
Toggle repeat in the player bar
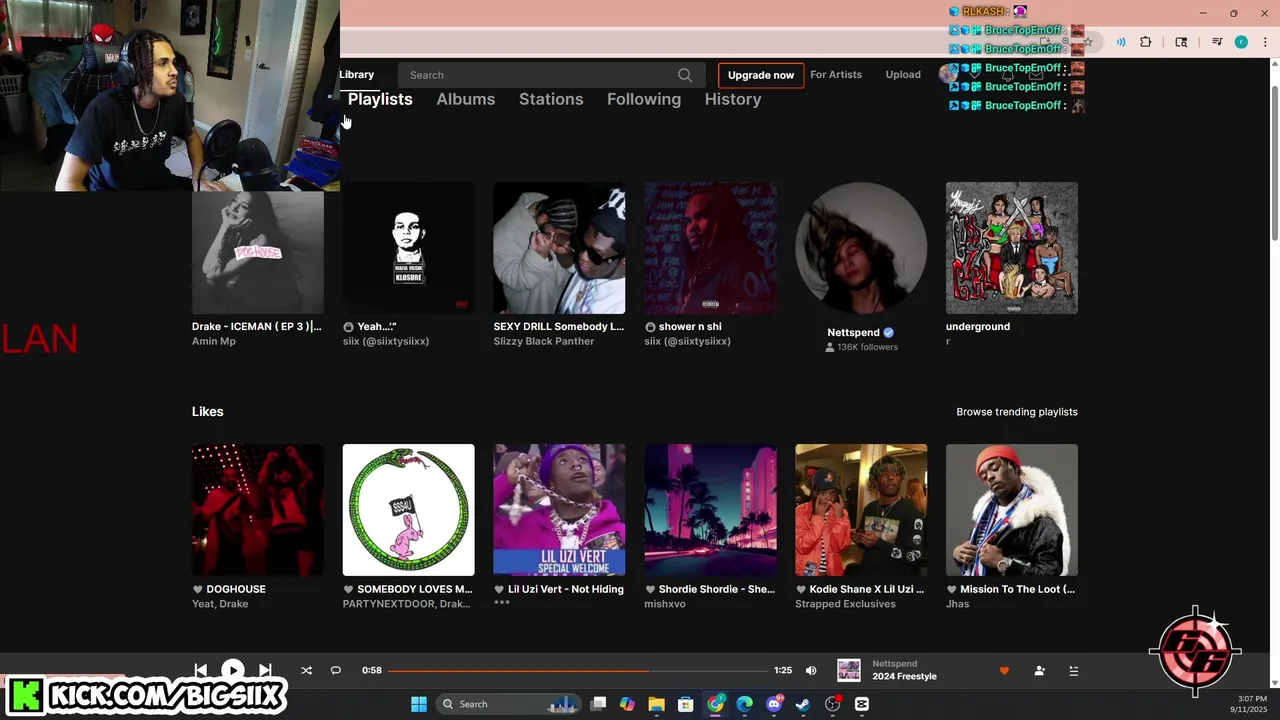click(x=336, y=670)
